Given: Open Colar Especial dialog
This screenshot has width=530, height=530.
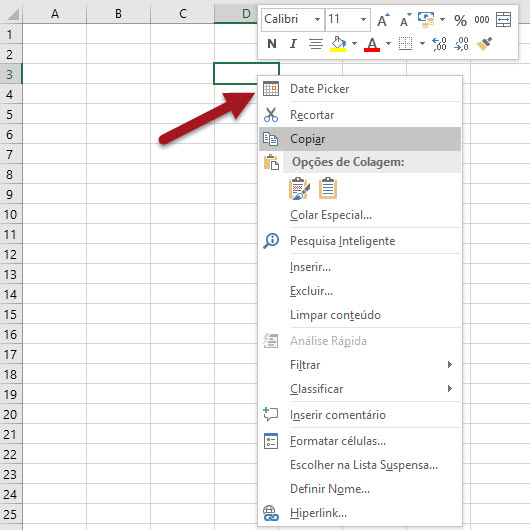Looking at the screenshot, I should pos(360,215).
